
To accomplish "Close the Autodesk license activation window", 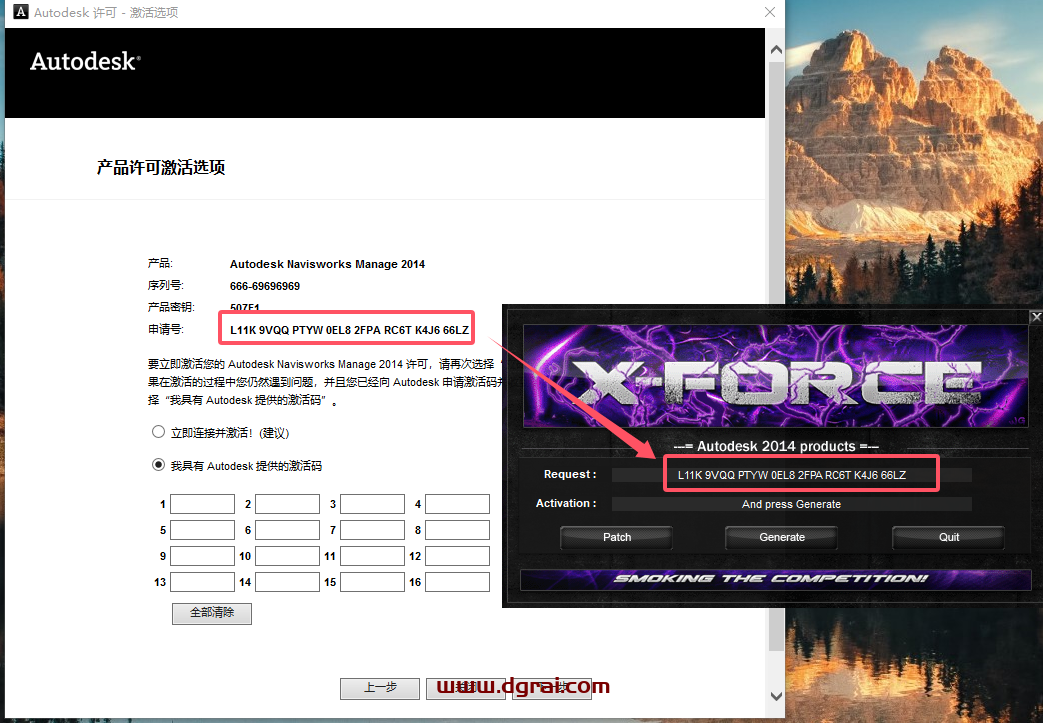I will [x=770, y=12].
